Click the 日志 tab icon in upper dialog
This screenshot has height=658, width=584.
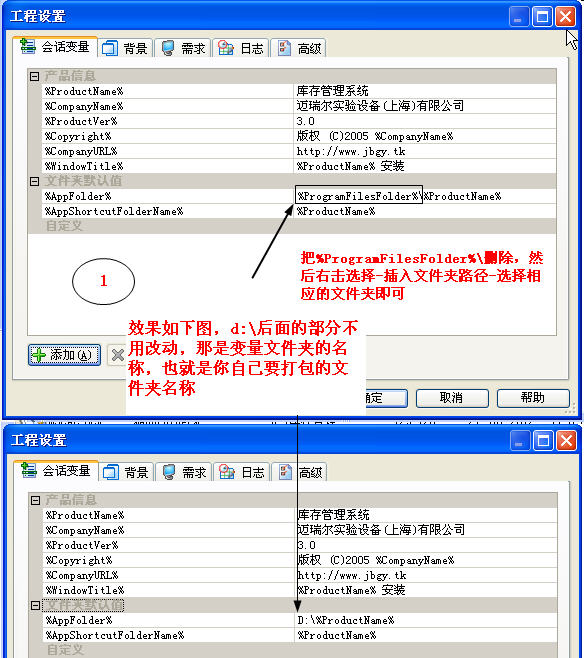click(226, 48)
